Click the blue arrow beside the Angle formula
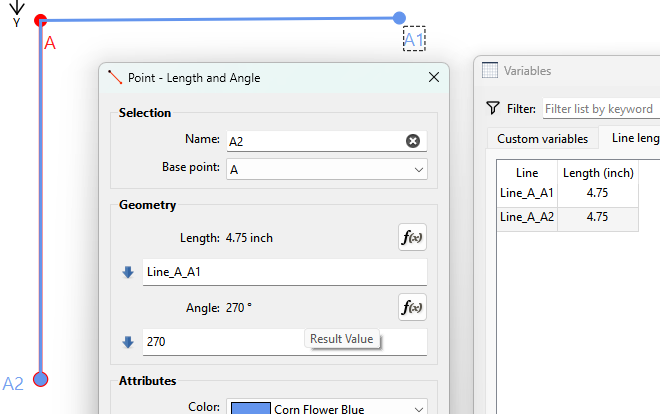The image size is (660, 414). (128, 342)
